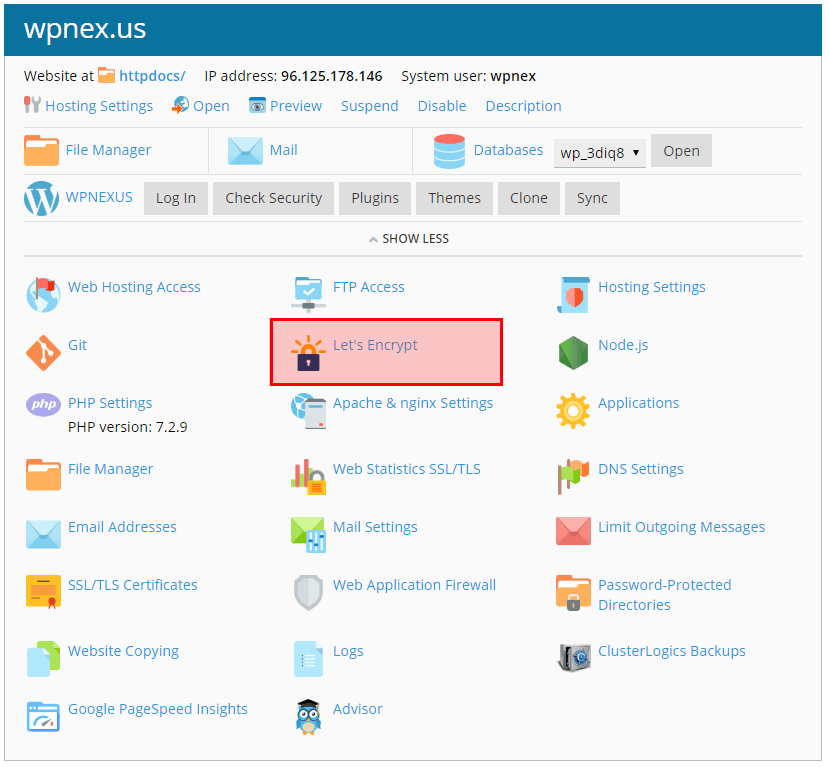Click the Password-Protected Directories link
The width and height of the screenshot is (829, 767).
665,596
